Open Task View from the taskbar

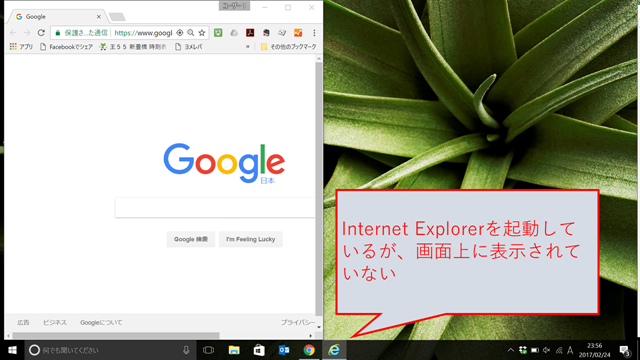[x=209, y=350]
